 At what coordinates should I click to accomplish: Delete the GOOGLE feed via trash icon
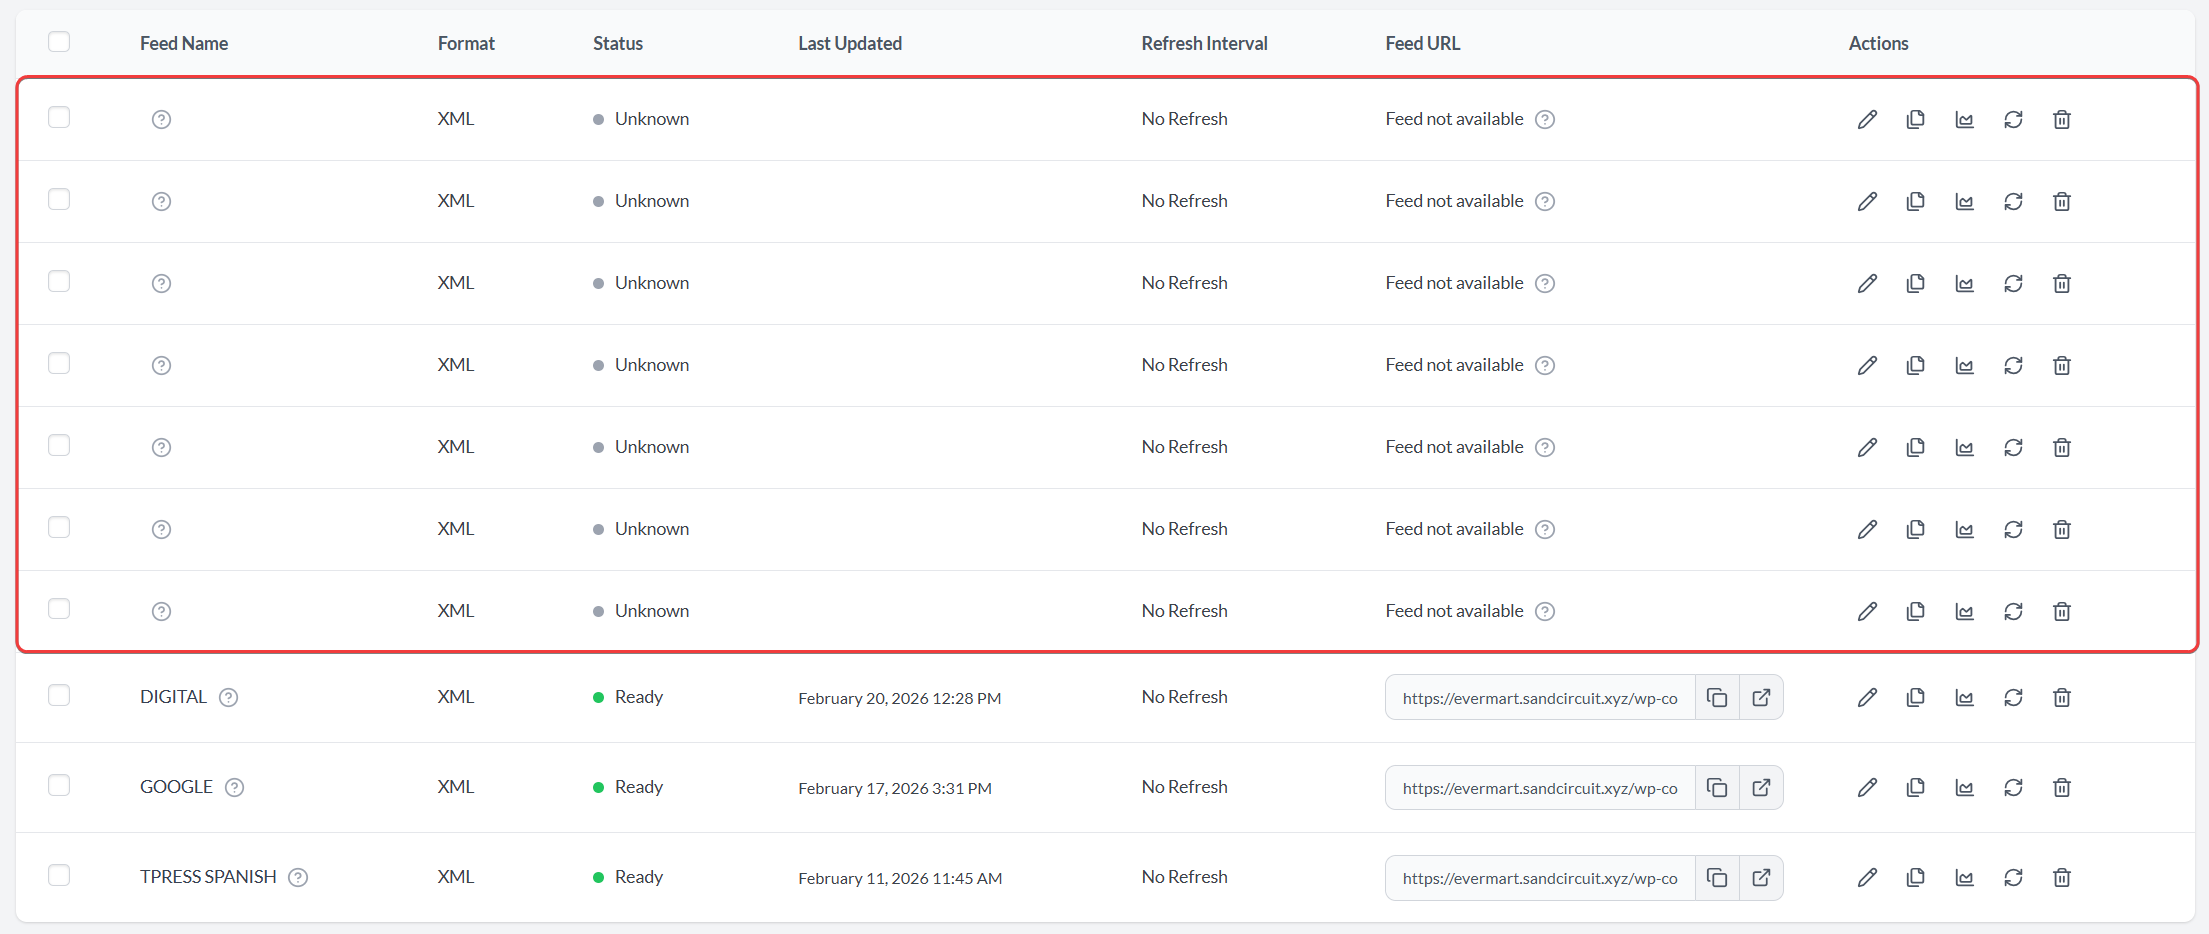(x=2061, y=788)
